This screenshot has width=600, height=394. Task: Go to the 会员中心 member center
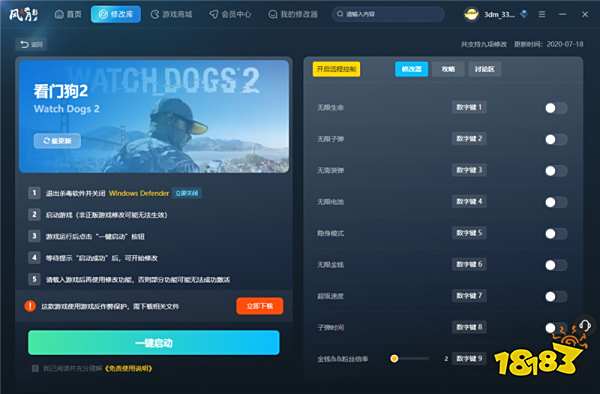pos(230,15)
